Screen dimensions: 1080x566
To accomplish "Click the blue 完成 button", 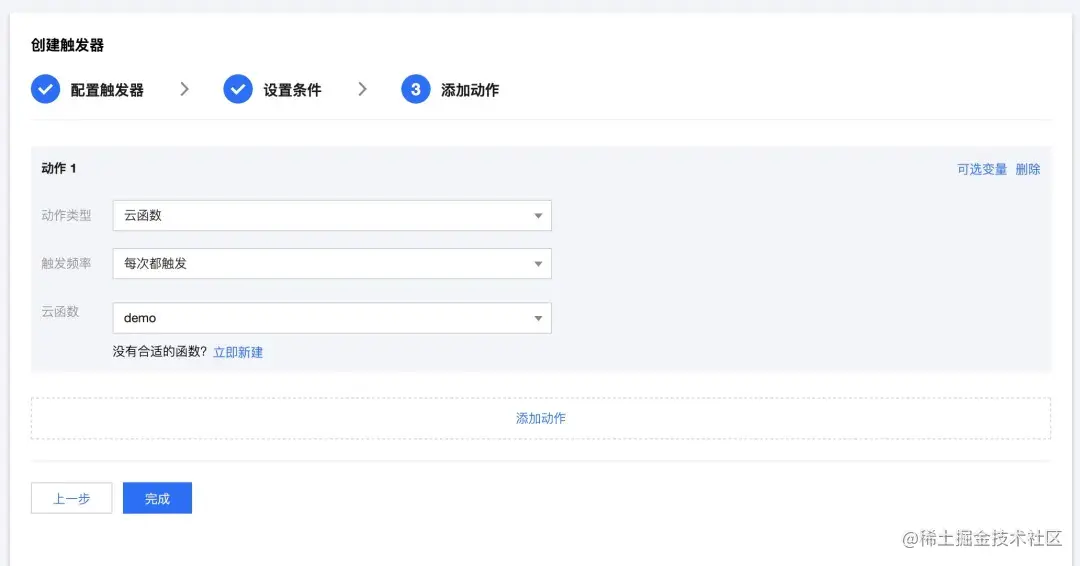I will pyautogui.click(x=157, y=499).
